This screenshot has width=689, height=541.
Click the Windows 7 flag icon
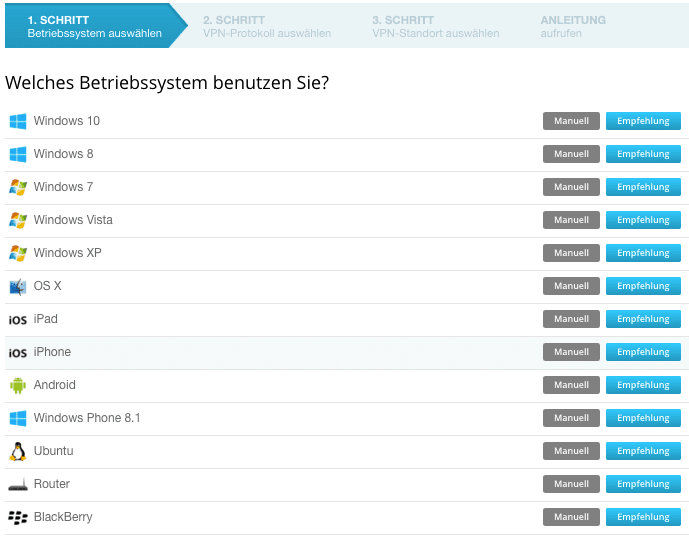(x=18, y=187)
